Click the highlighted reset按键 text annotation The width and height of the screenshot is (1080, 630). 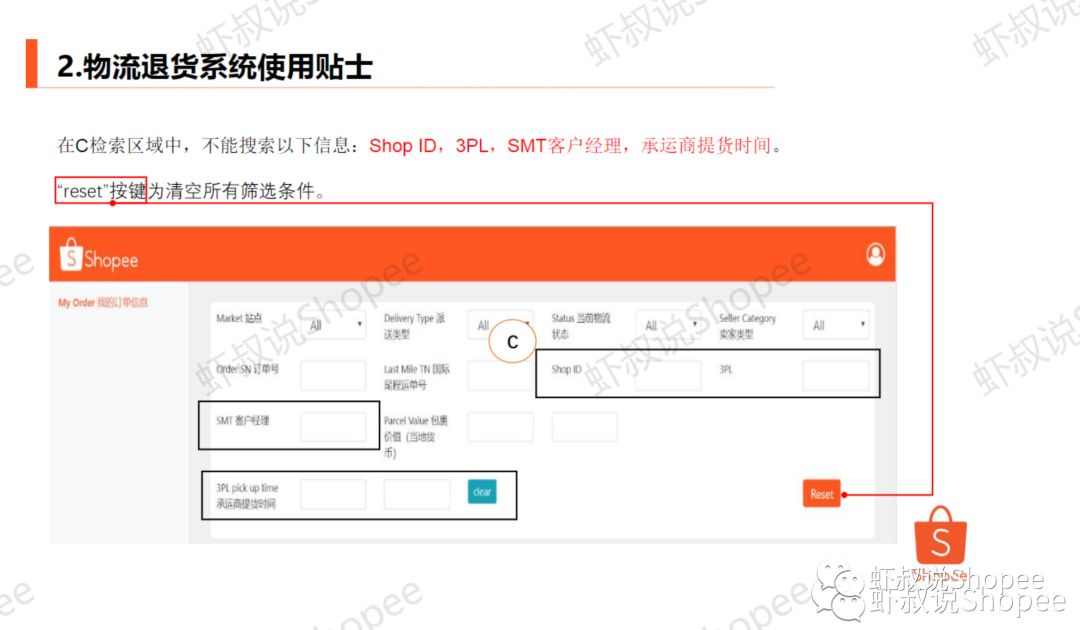98,190
